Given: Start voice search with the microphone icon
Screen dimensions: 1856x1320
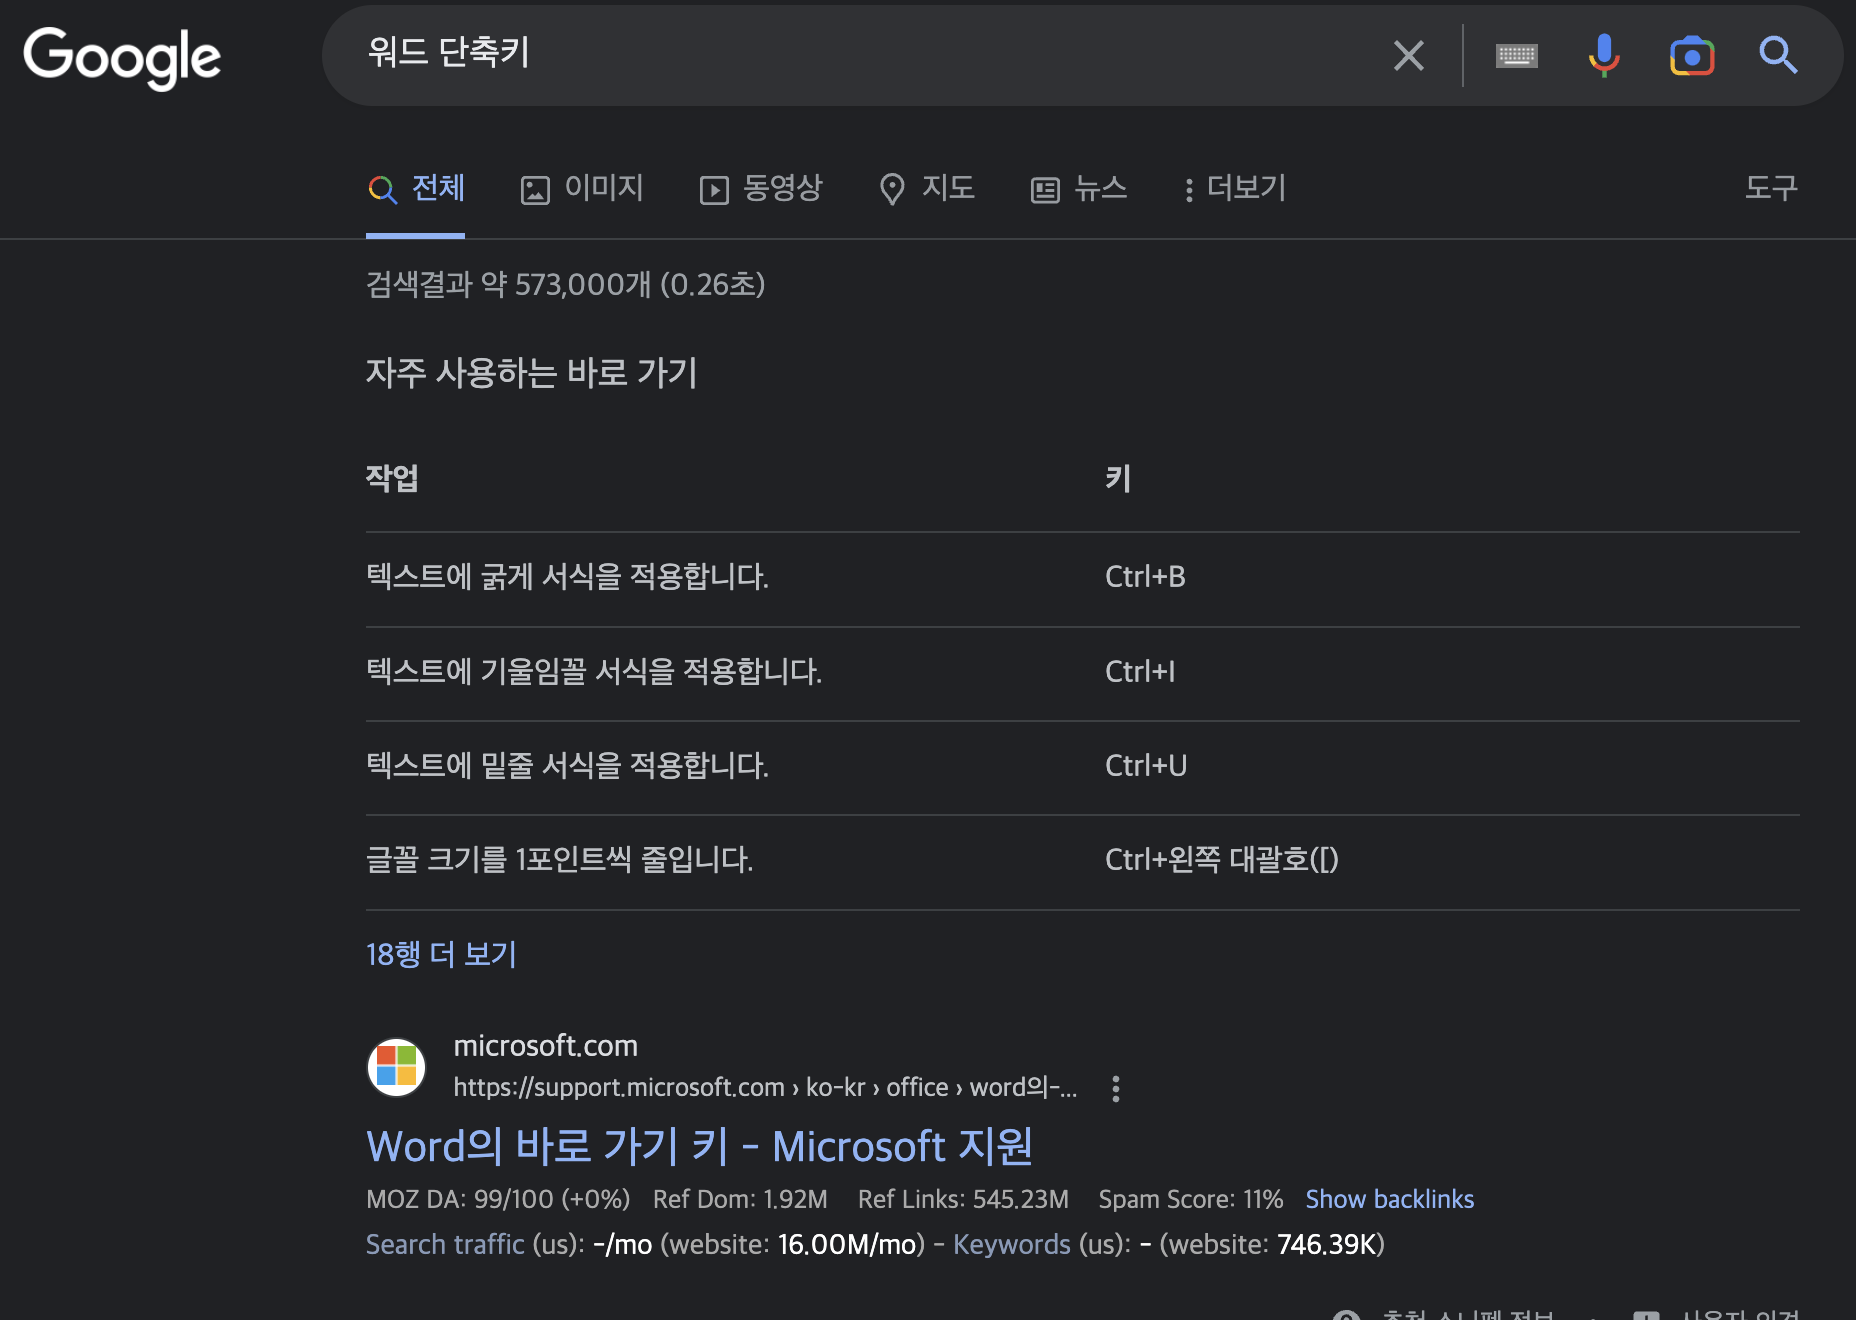Looking at the screenshot, I should pyautogui.click(x=1602, y=55).
